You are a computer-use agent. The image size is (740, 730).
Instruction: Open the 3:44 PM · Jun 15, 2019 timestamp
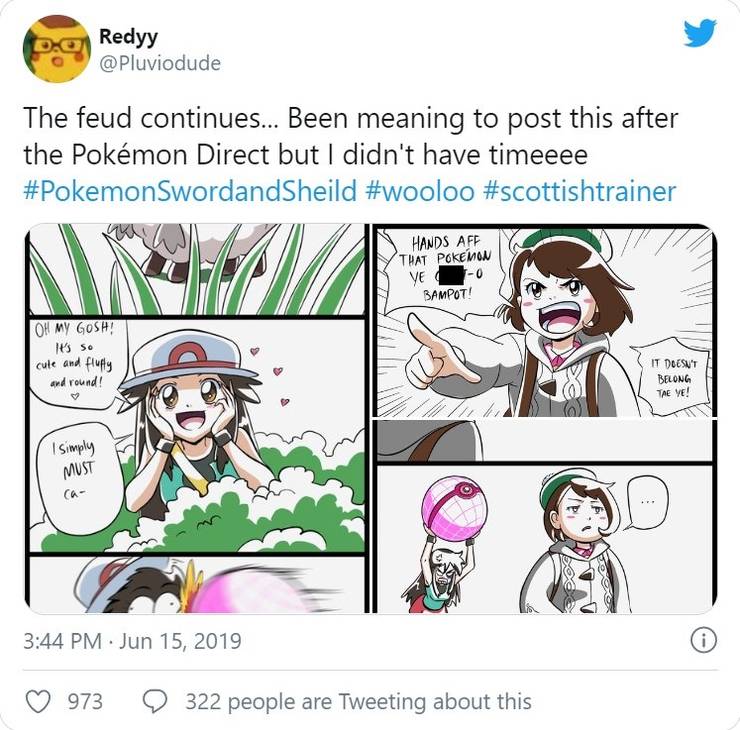(132, 640)
